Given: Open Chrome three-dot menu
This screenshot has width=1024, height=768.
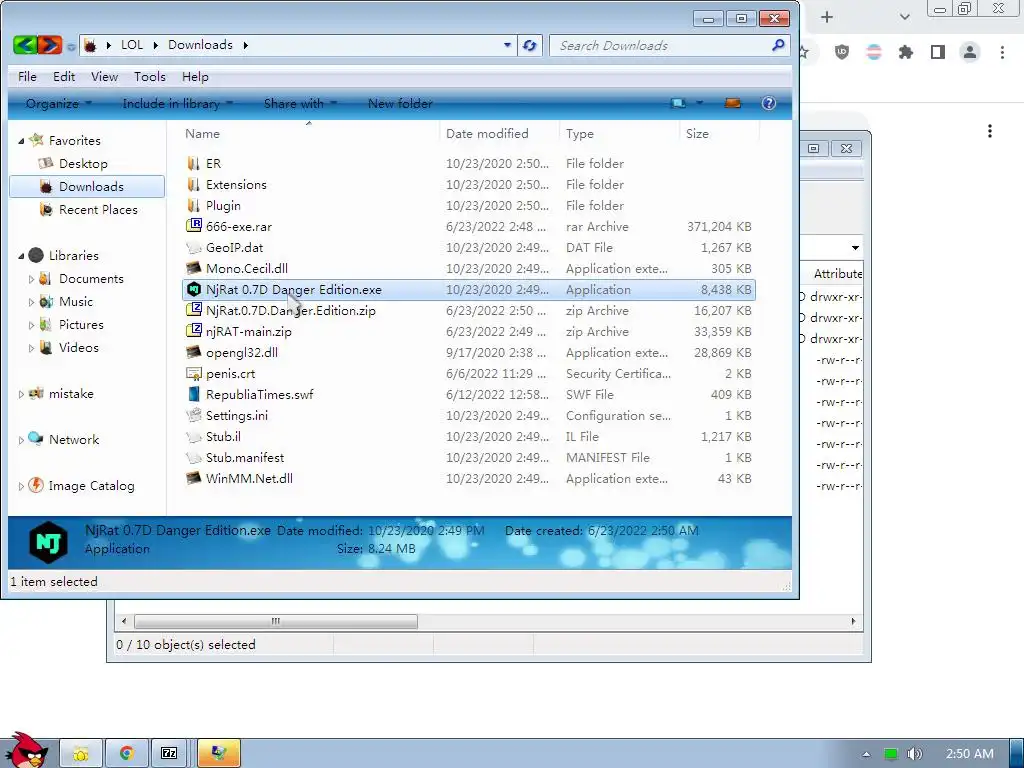Looking at the screenshot, I should pyautogui.click(x=1002, y=52).
